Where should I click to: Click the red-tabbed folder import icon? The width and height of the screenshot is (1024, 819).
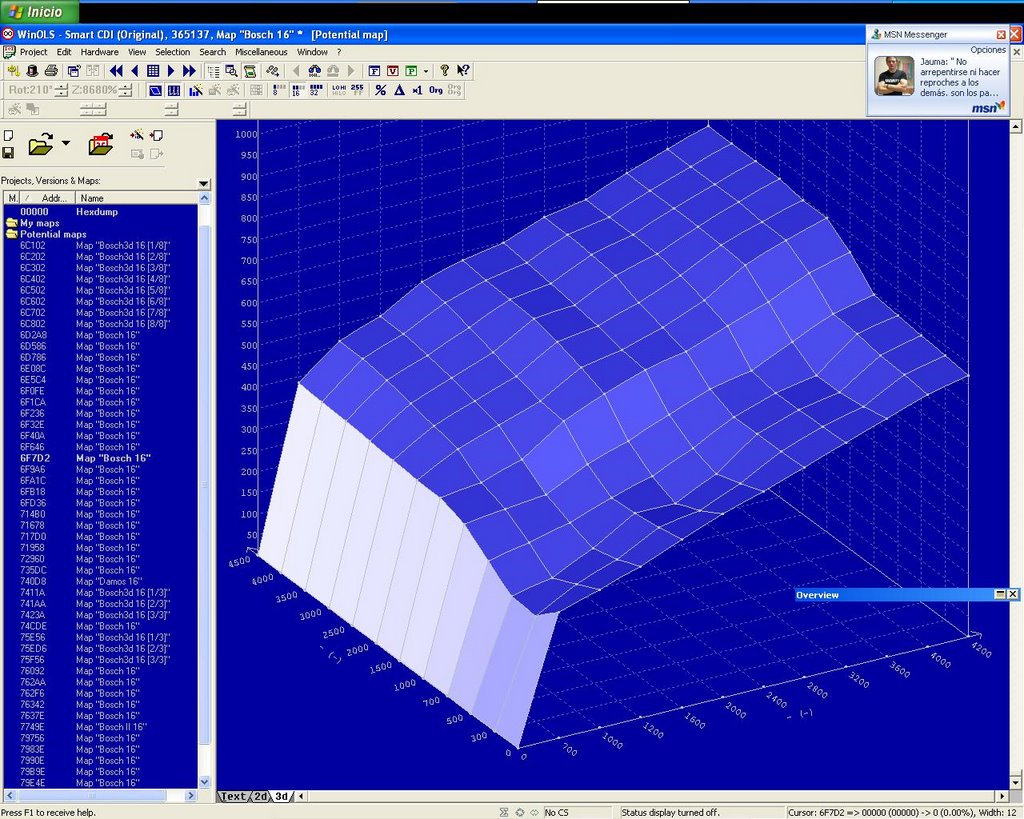coord(101,144)
